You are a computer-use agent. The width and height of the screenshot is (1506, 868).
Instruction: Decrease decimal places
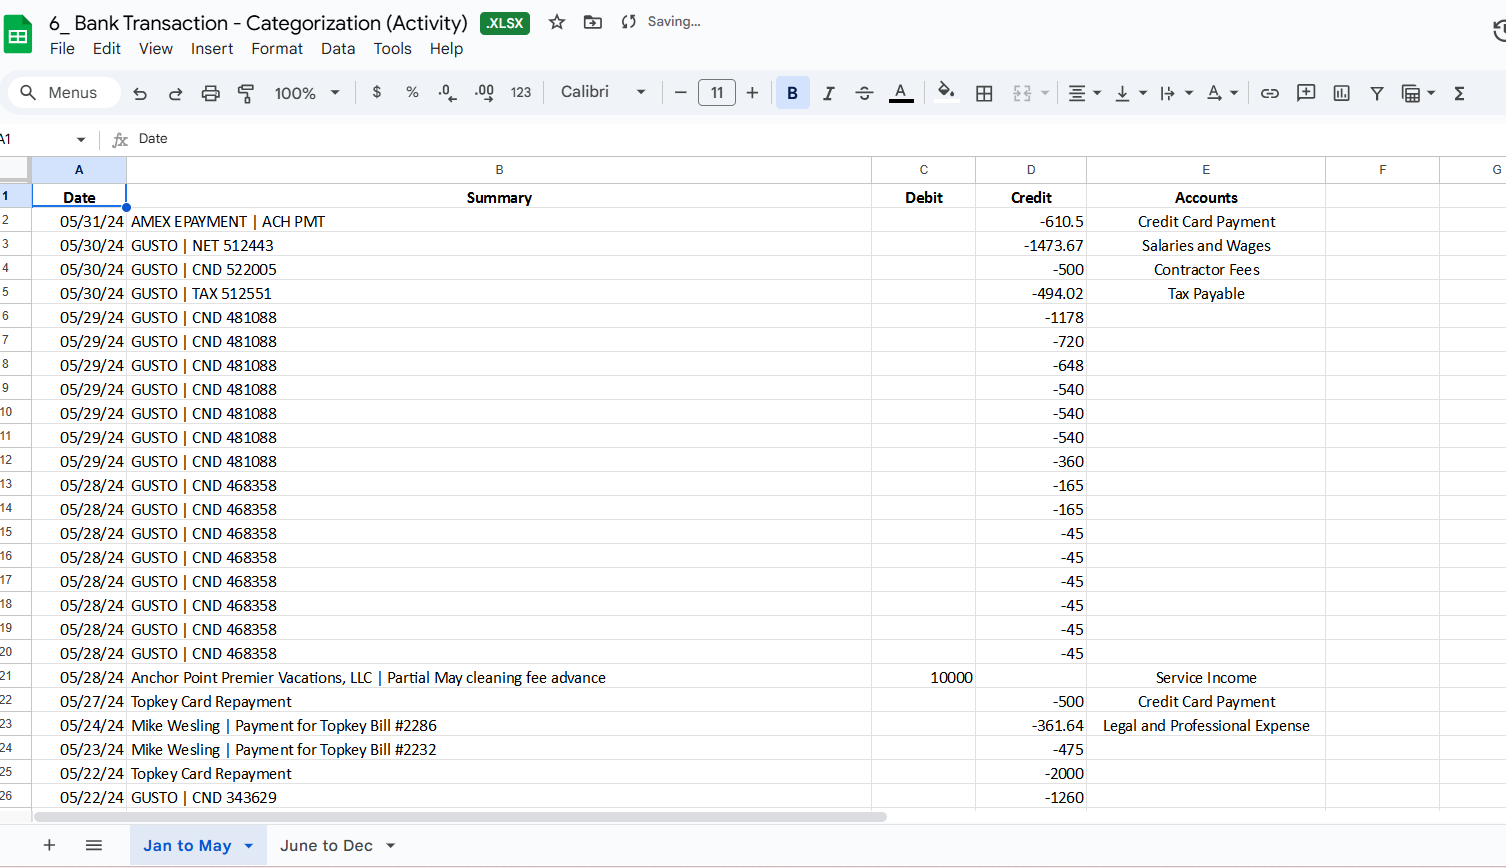[x=447, y=92]
